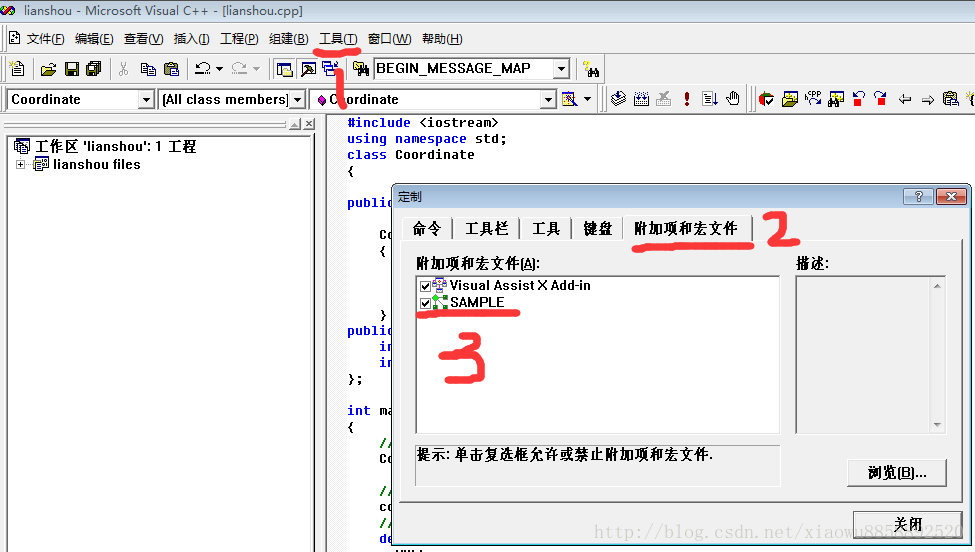
Task: Open the 工程(P) menu
Action: coord(239,39)
